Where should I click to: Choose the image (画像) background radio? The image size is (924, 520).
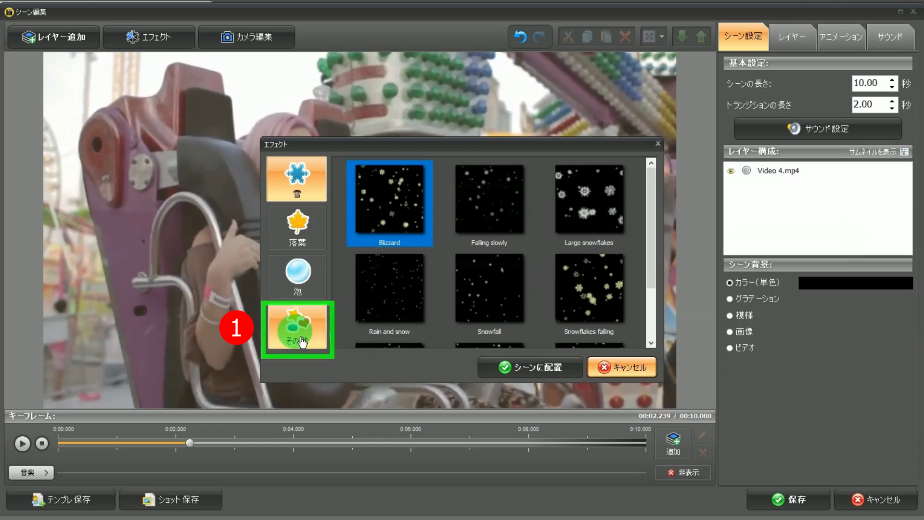730,331
